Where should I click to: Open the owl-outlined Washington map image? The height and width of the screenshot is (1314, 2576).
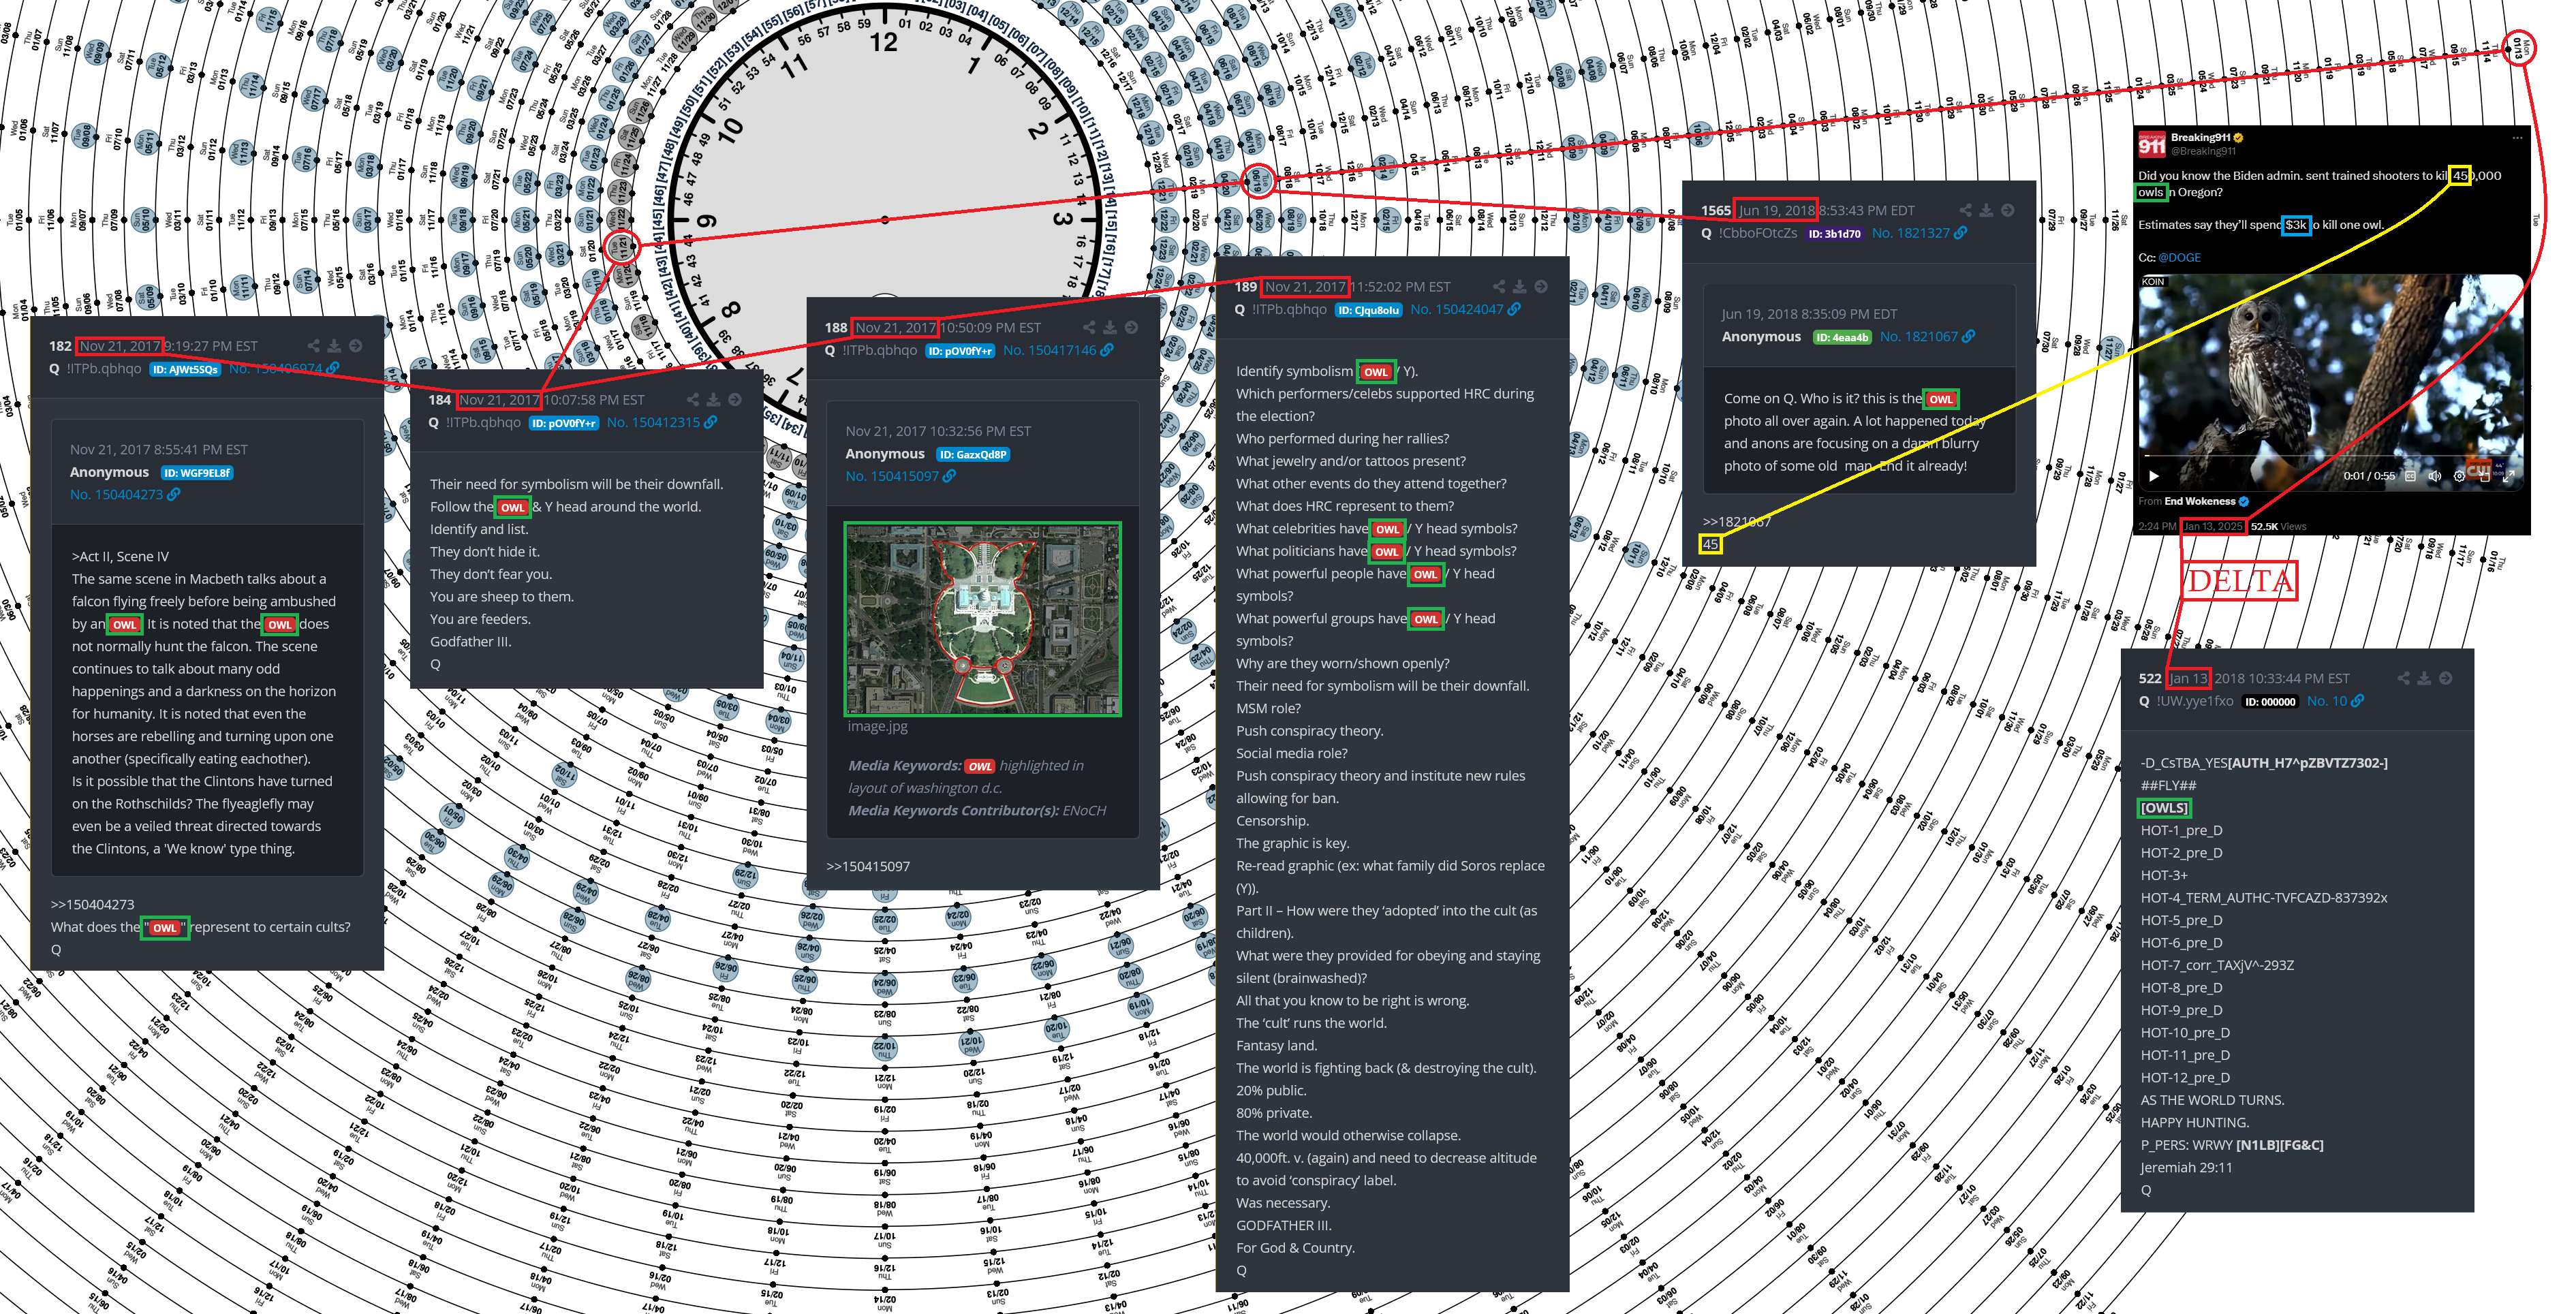tap(983, 619)
